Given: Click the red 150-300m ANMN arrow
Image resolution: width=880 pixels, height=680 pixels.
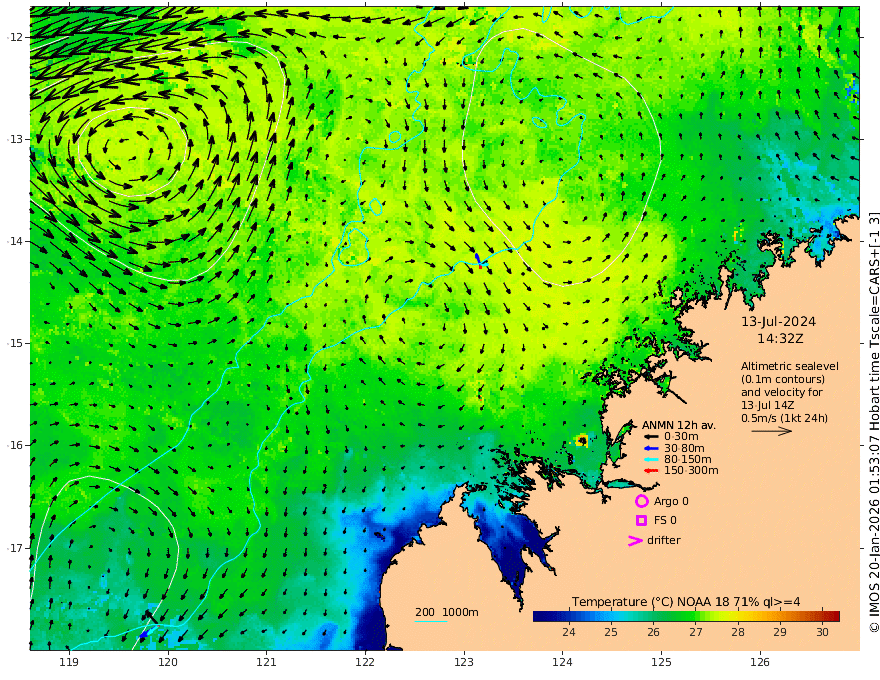Looking at the screenshot, I should (x=650, y=471).
